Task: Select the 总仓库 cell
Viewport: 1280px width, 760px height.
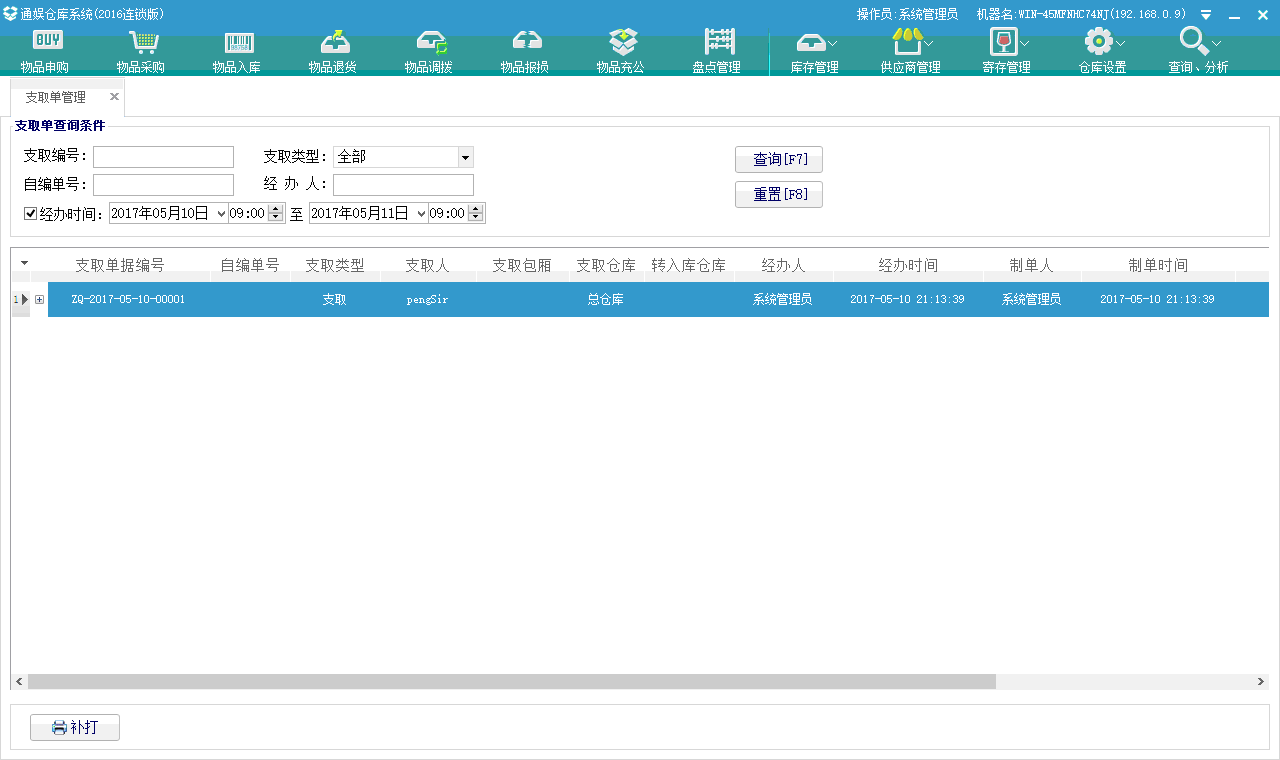Action: (606, 299)
